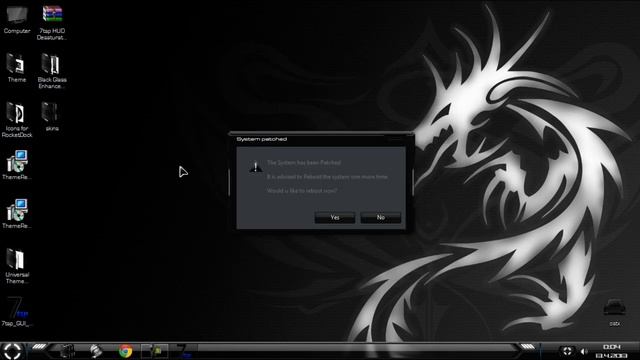Select the 7tsp_GUI desktop icon

[17, 312]
